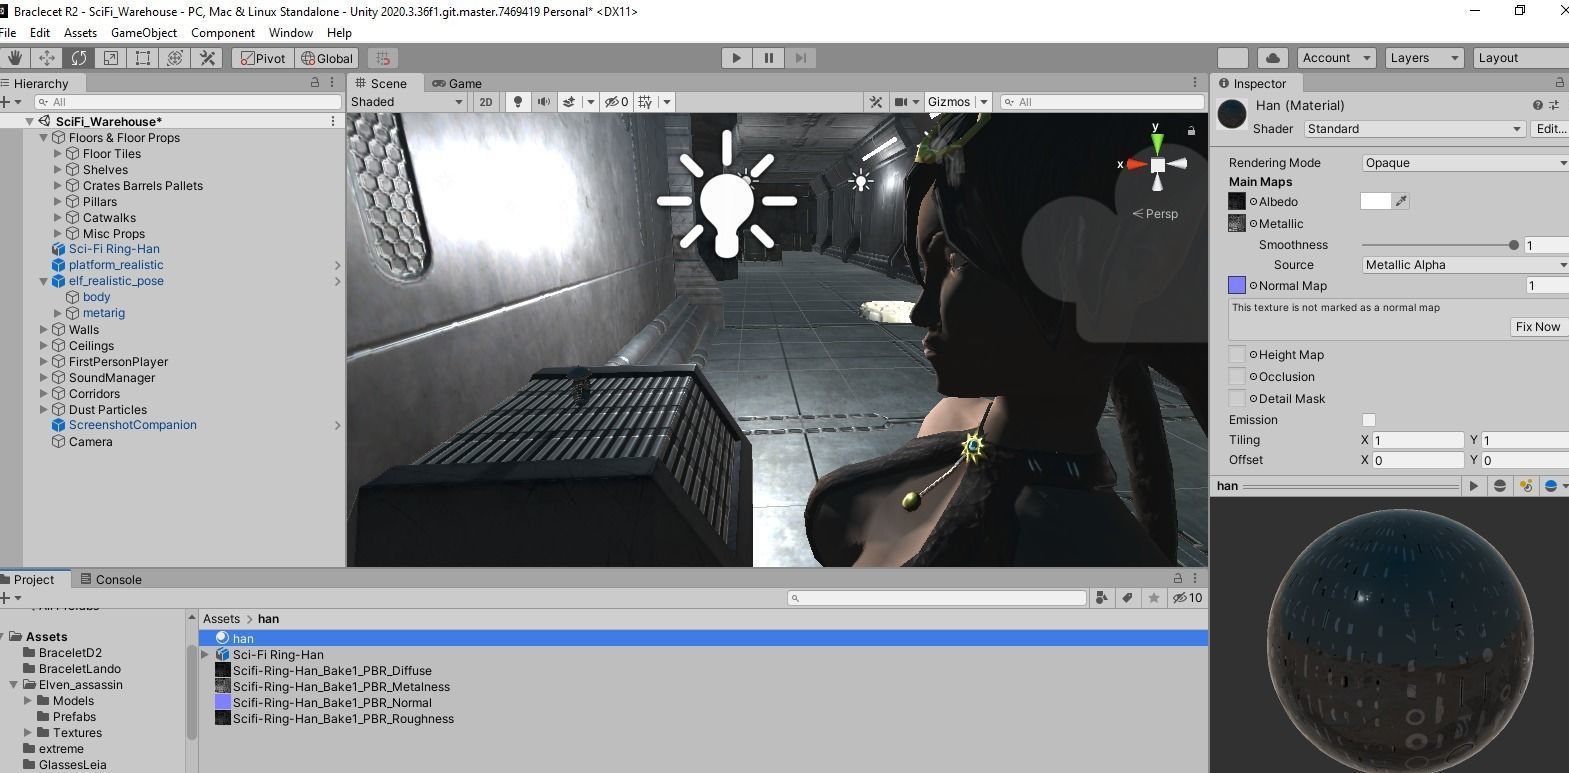Open the Layers dropdown
Image resolution: width=1569 pixels, height=773 pixels.
1424,58
